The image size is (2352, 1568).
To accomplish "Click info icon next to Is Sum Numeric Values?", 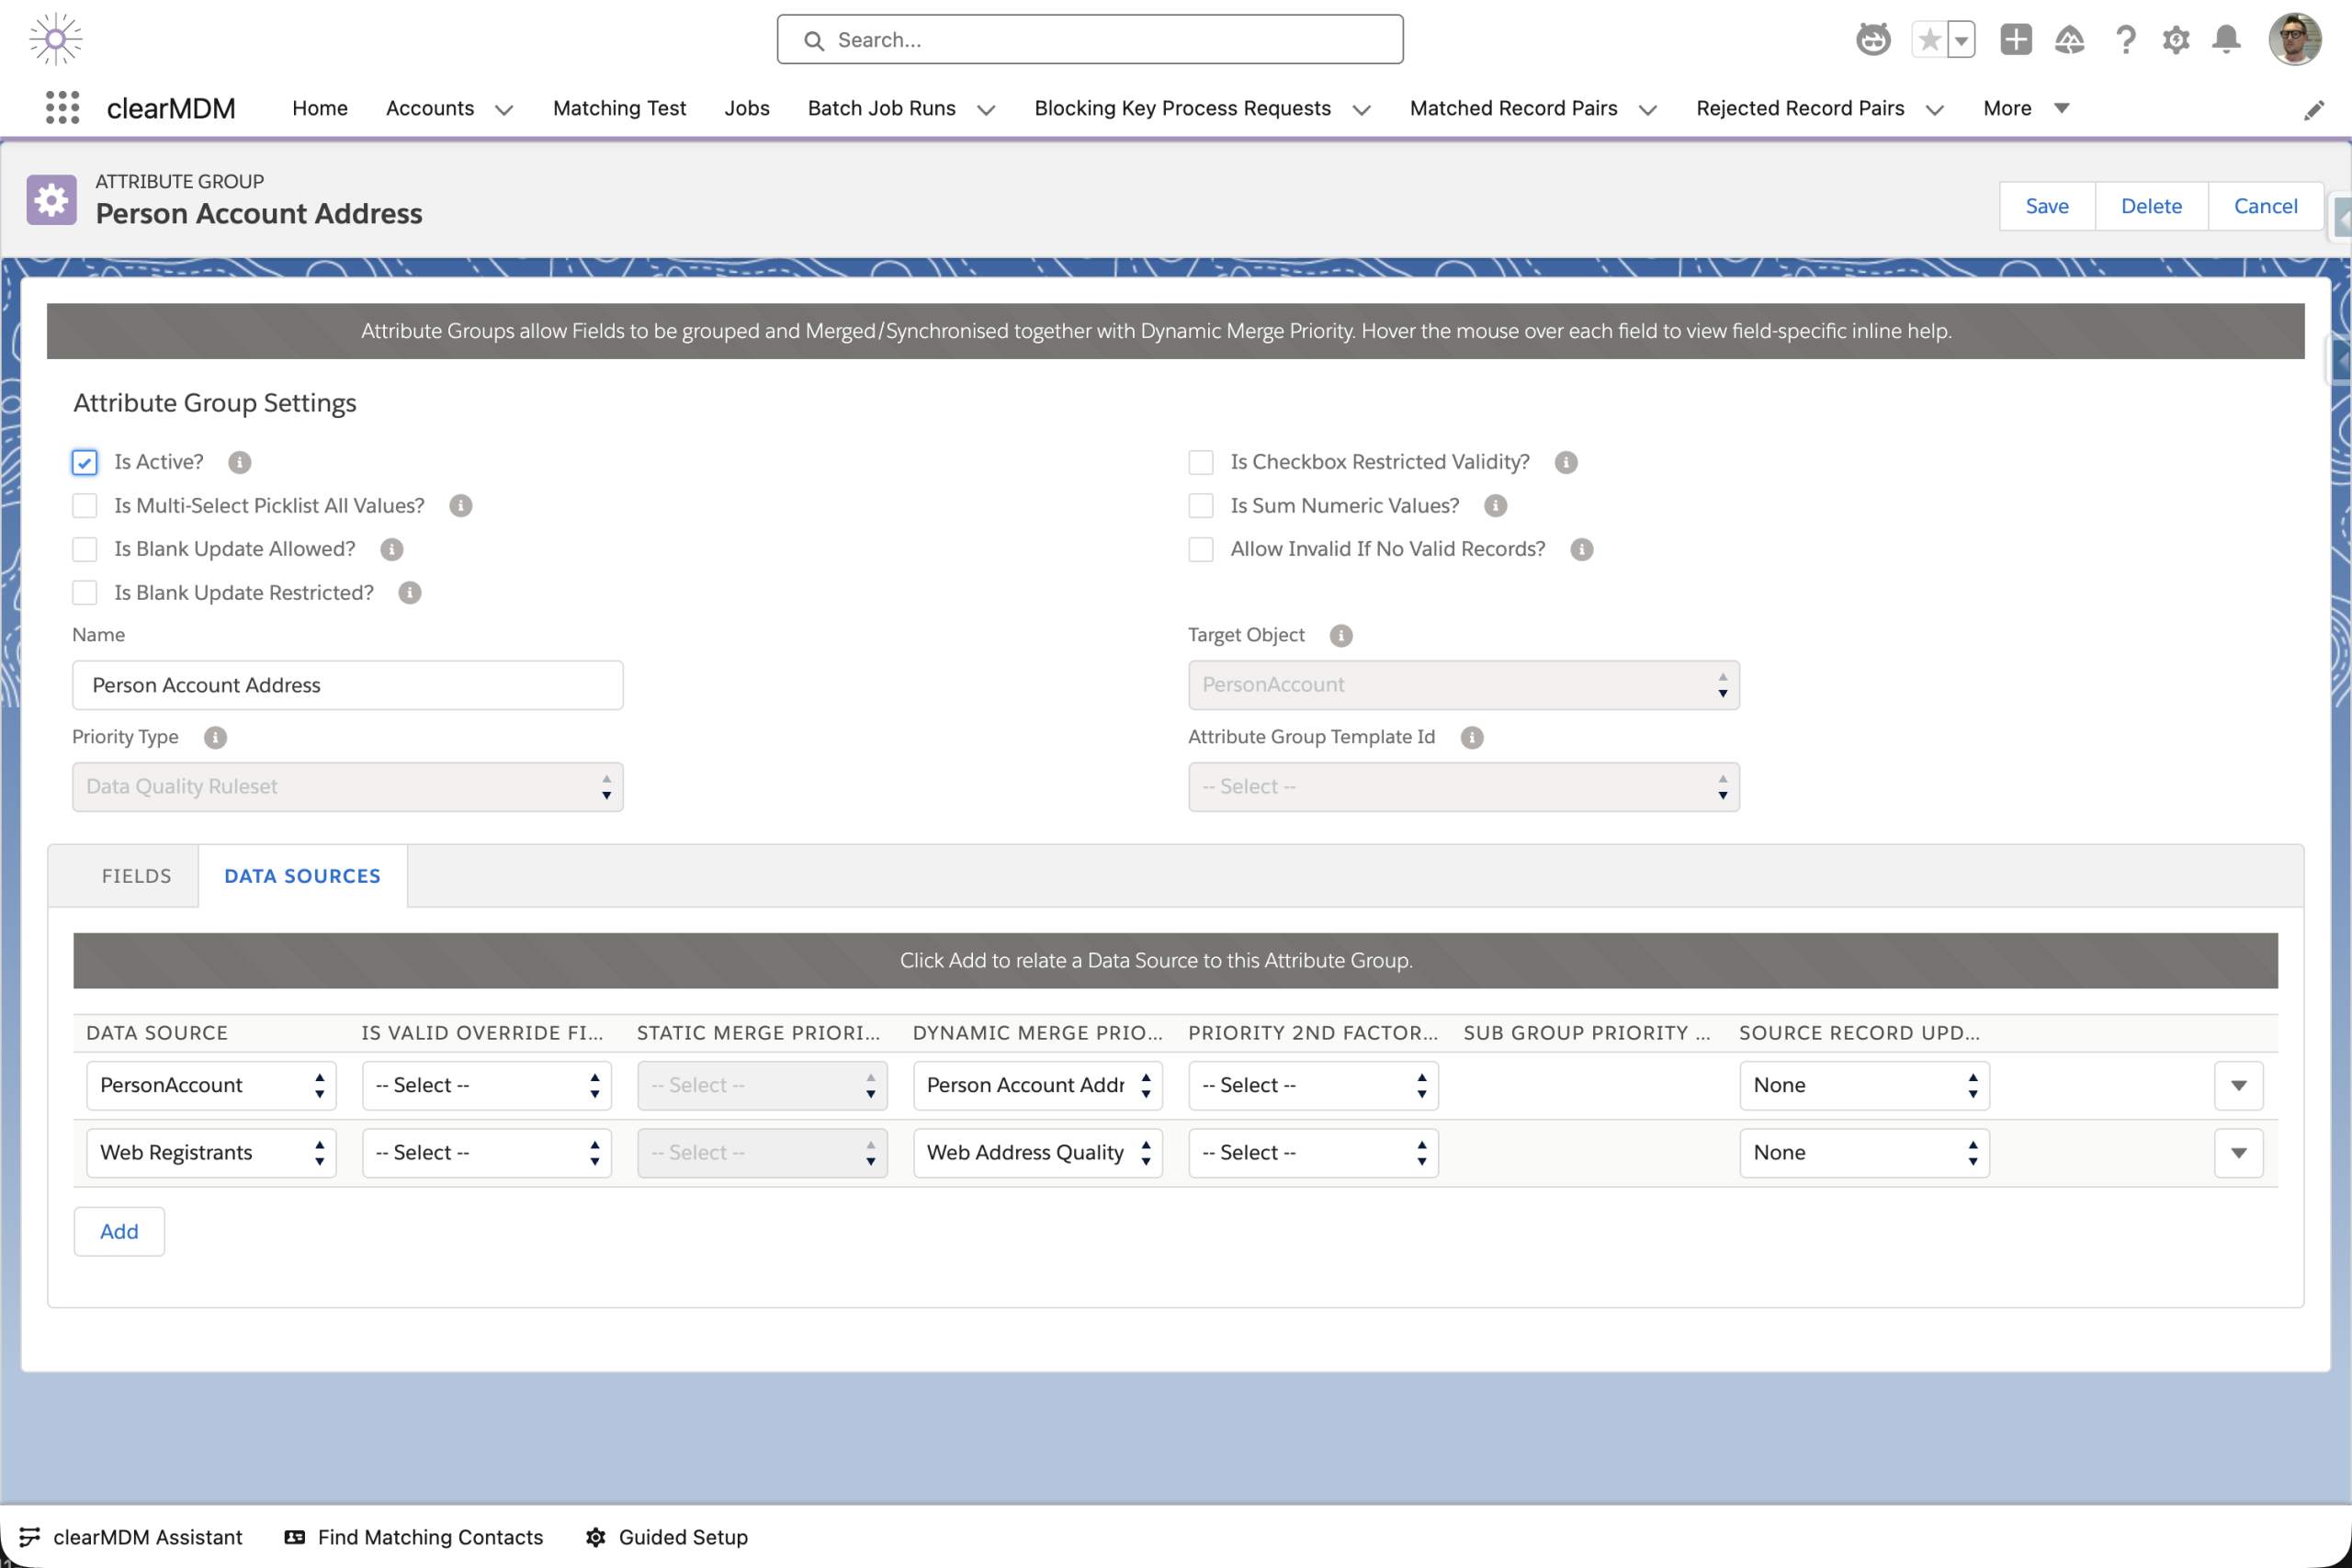I will pos(1495,506).
